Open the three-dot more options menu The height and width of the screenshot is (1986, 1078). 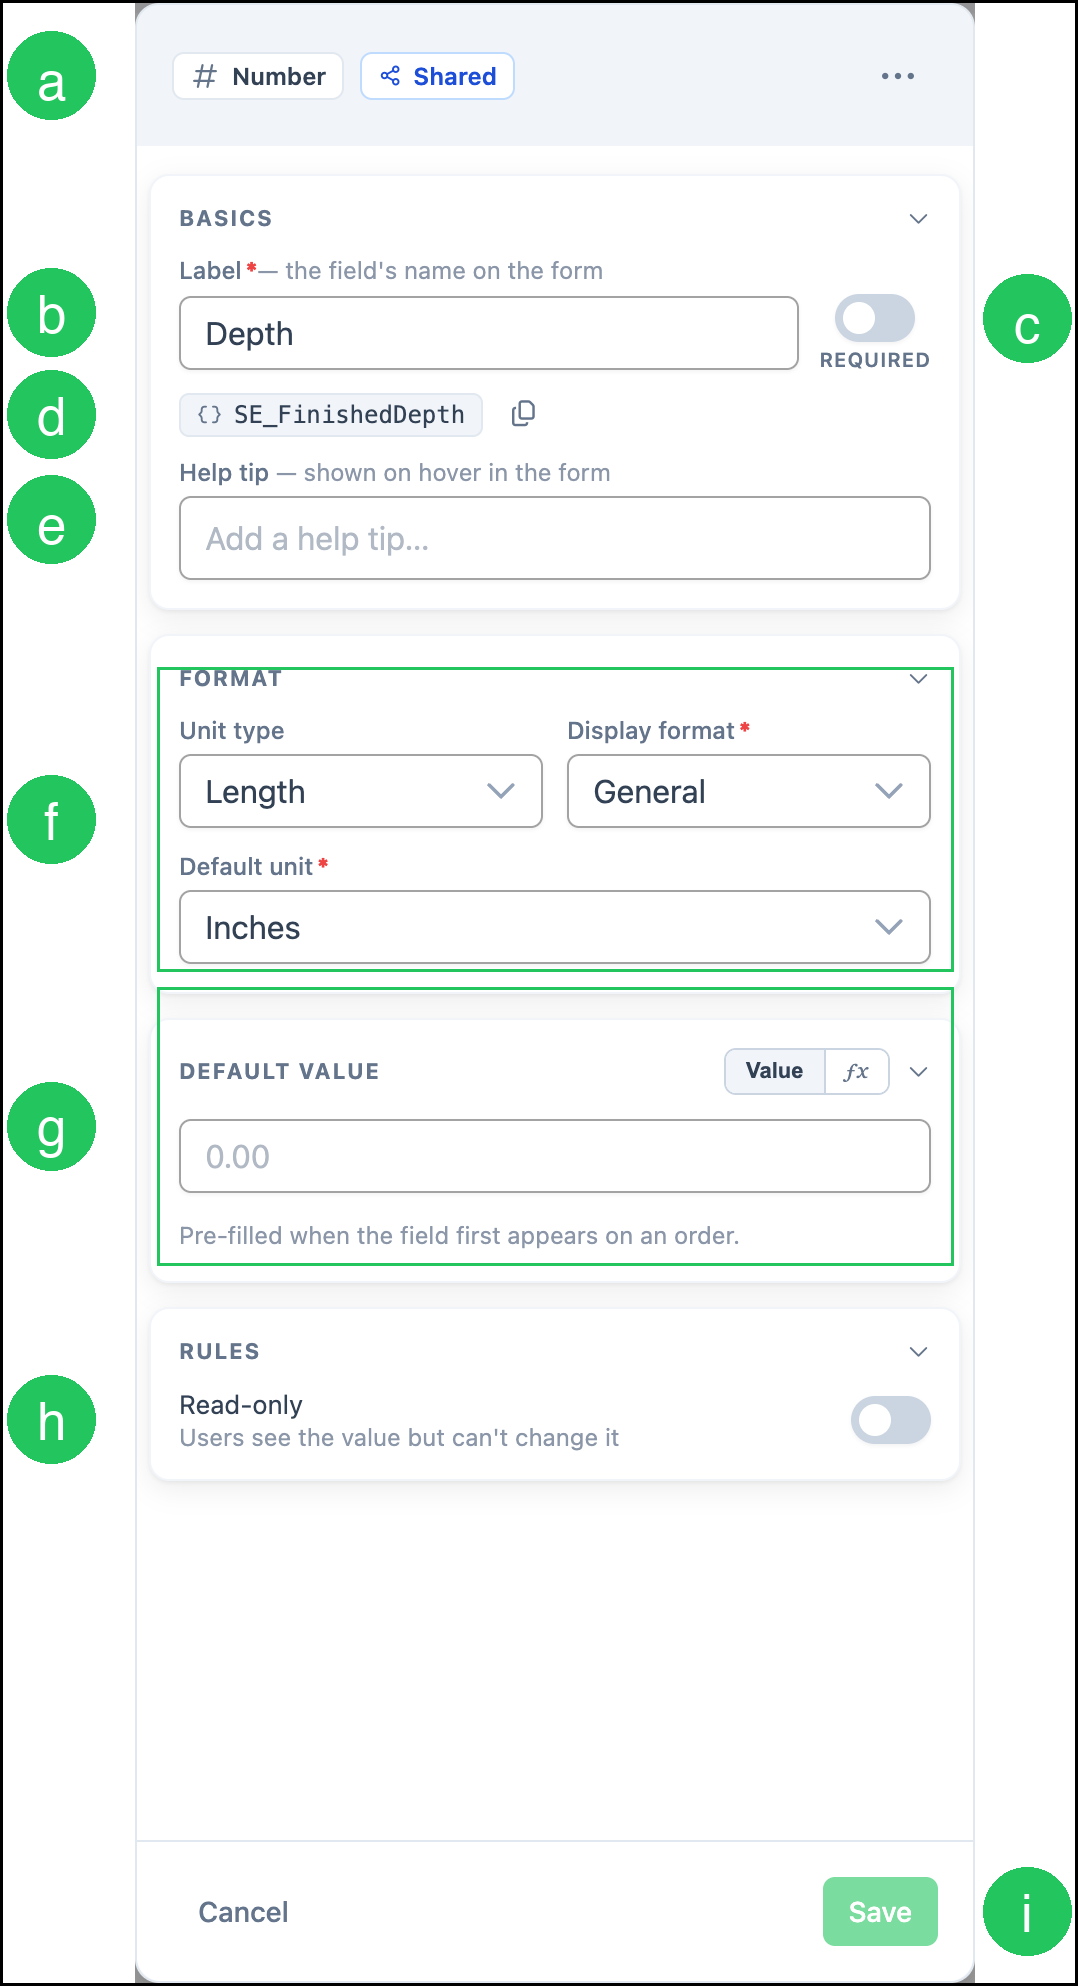point(897,76)
